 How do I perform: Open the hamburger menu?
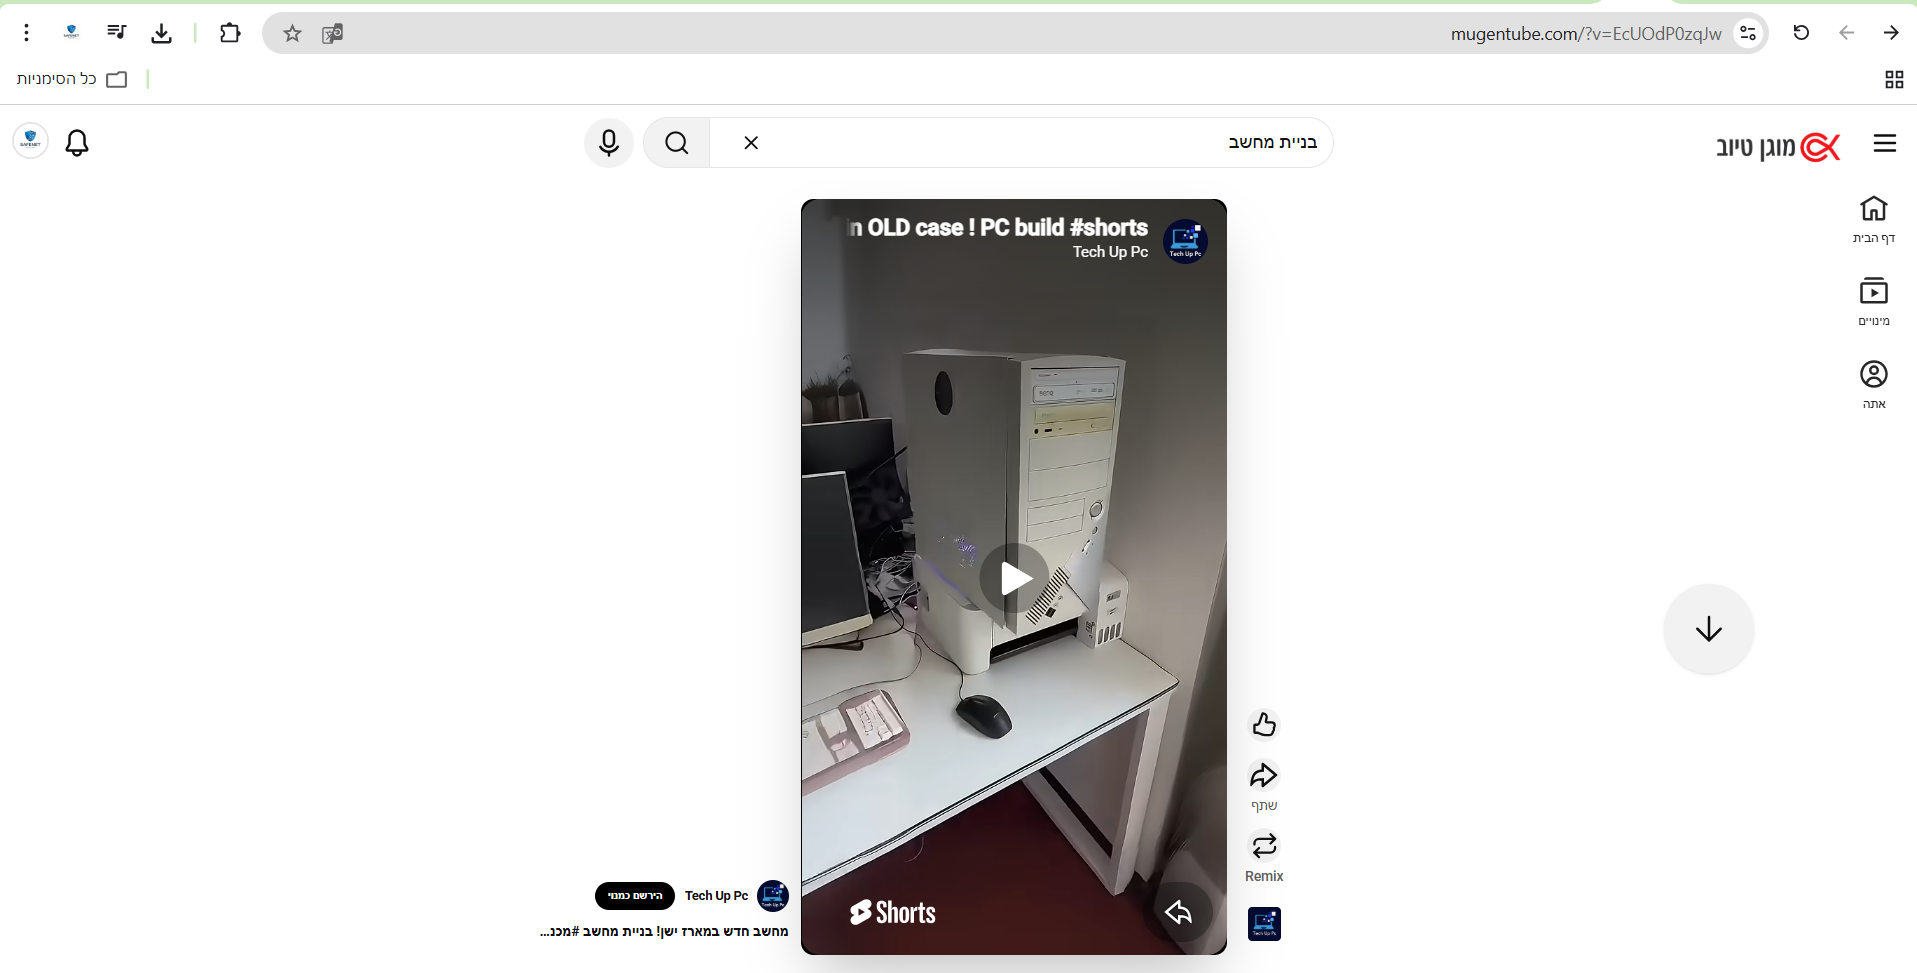click(1884, 144)
